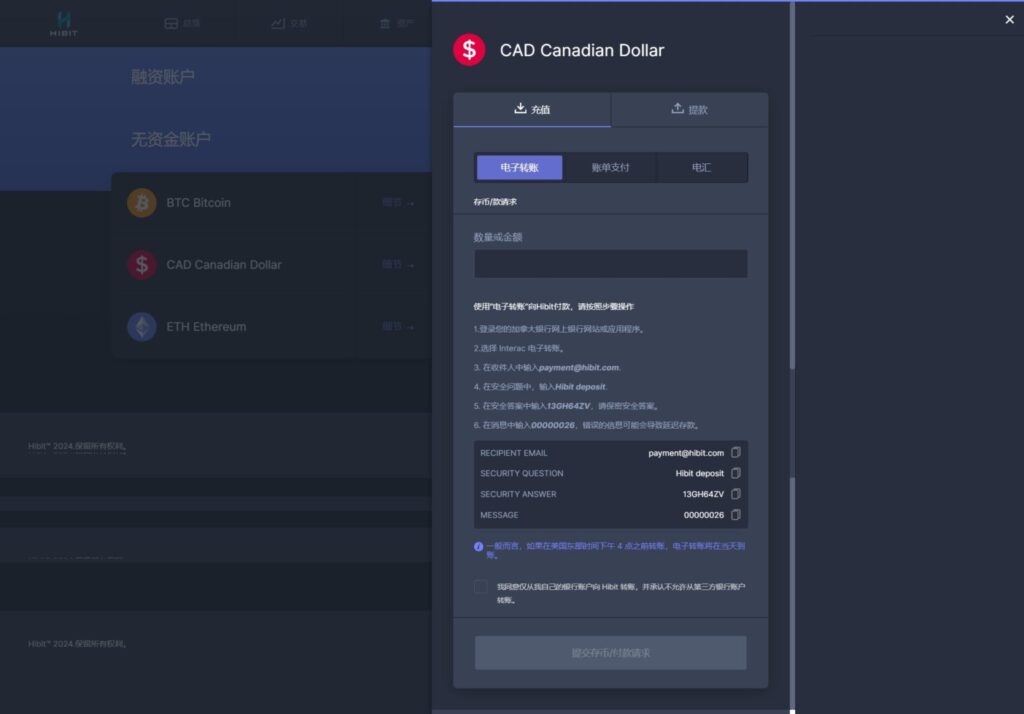Copy the security answer 13GH64ZV

tap(736, 494)
